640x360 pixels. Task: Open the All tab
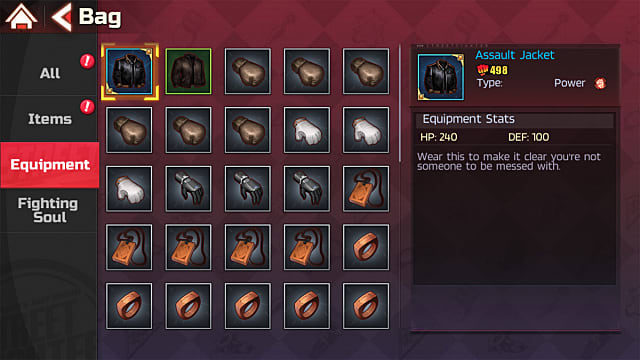[49, 73]
